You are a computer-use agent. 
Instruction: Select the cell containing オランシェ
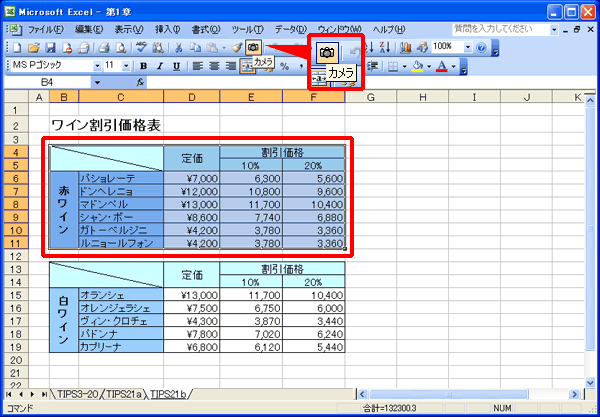click(121, 295)
